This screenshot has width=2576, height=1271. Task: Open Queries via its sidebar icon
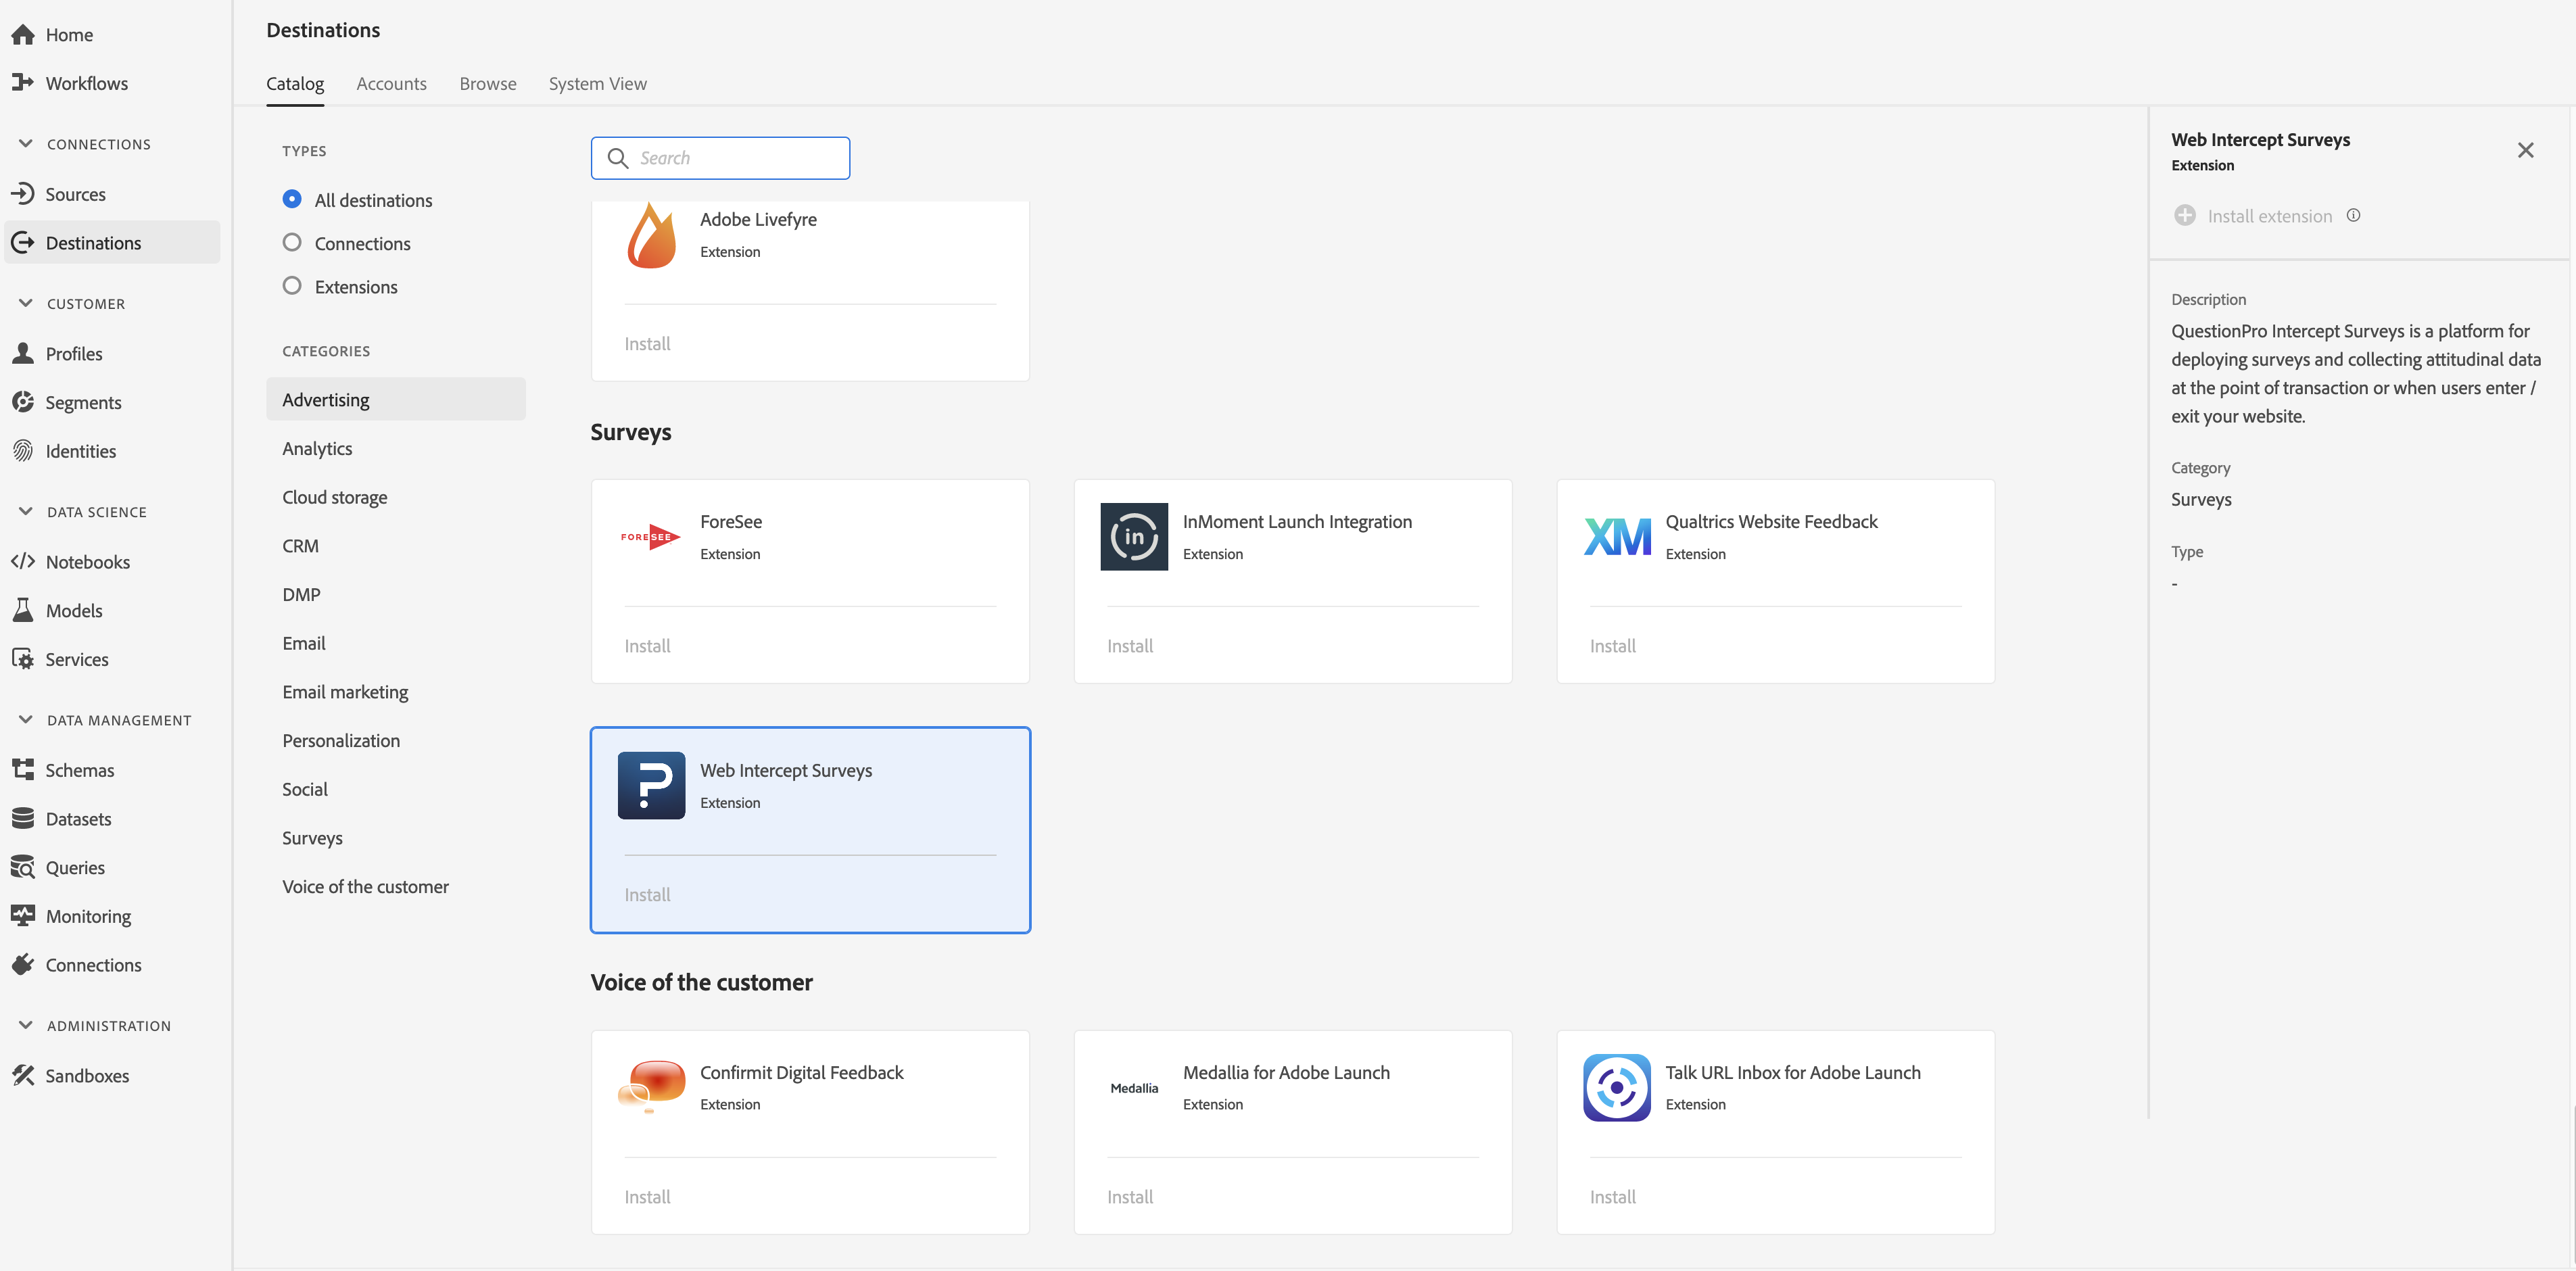coord(23,867)
